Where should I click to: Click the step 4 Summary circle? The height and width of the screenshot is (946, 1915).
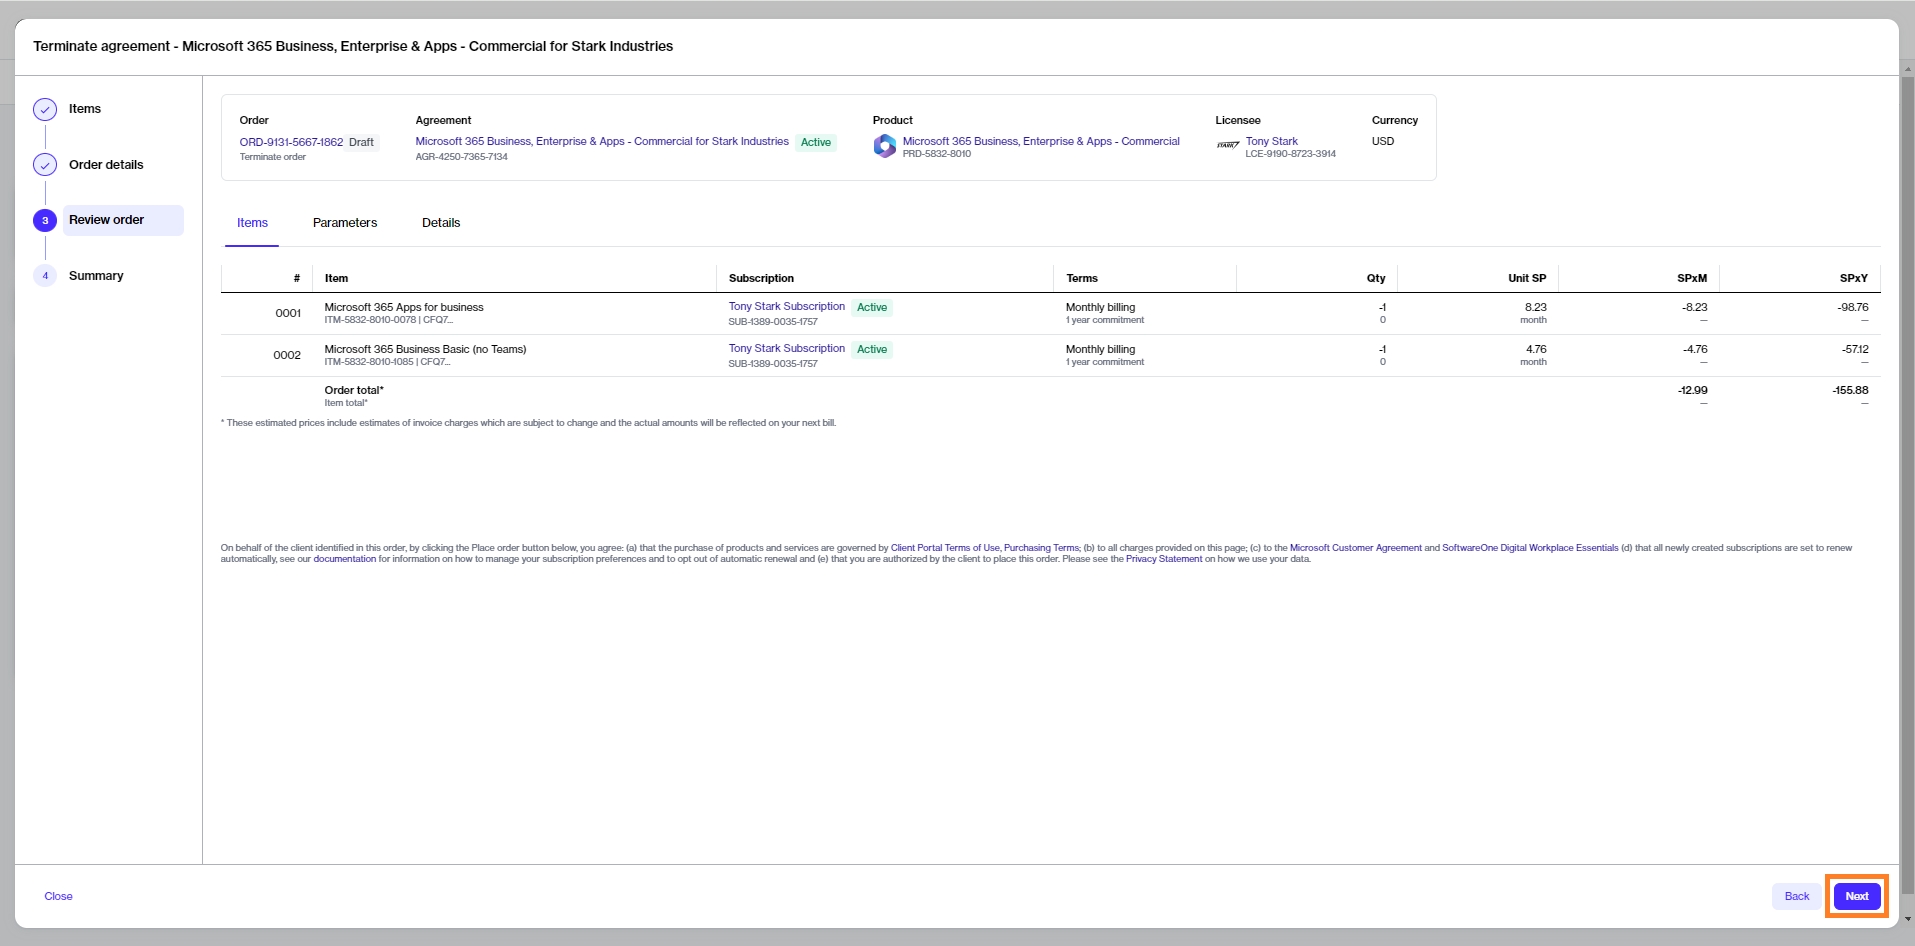[45, 276]
